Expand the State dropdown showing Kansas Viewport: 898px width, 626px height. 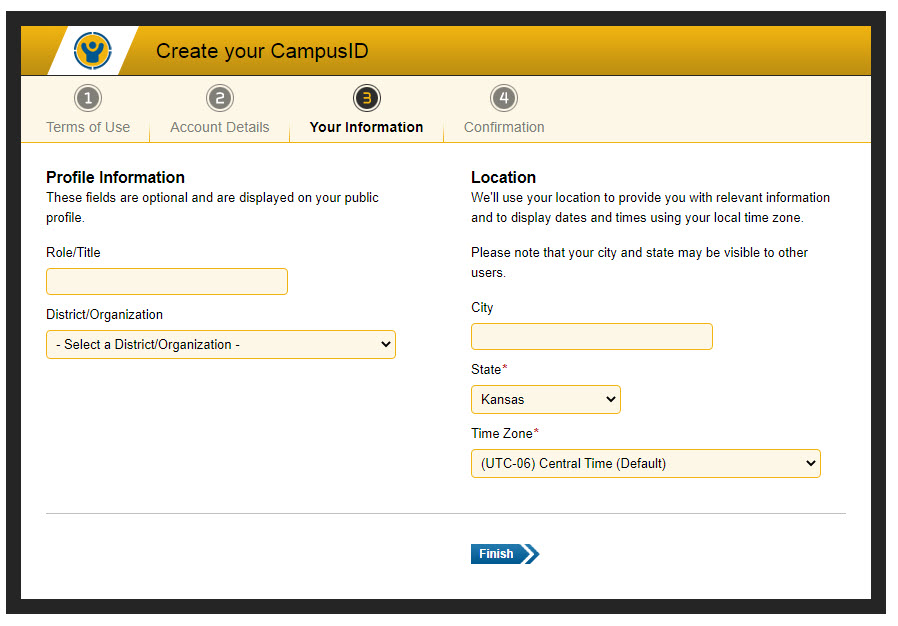point(546,400)
